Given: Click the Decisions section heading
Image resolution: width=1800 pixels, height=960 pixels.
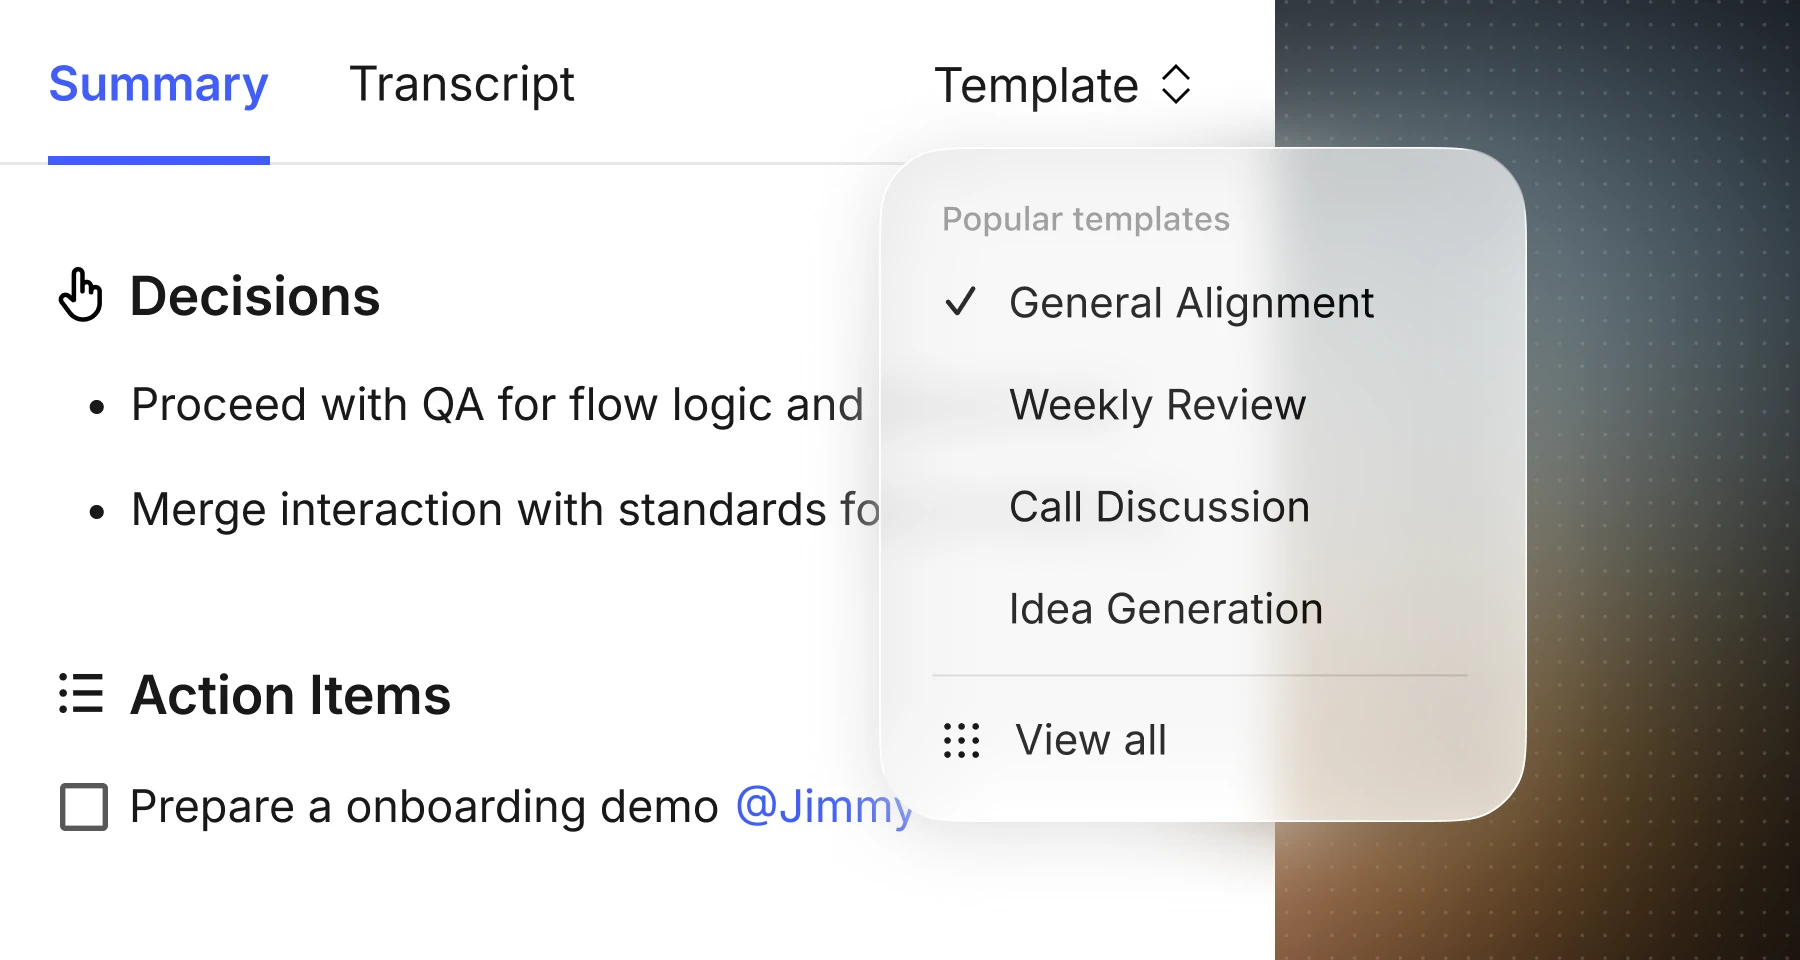Looking at the screenshot, I should (255, 297).
